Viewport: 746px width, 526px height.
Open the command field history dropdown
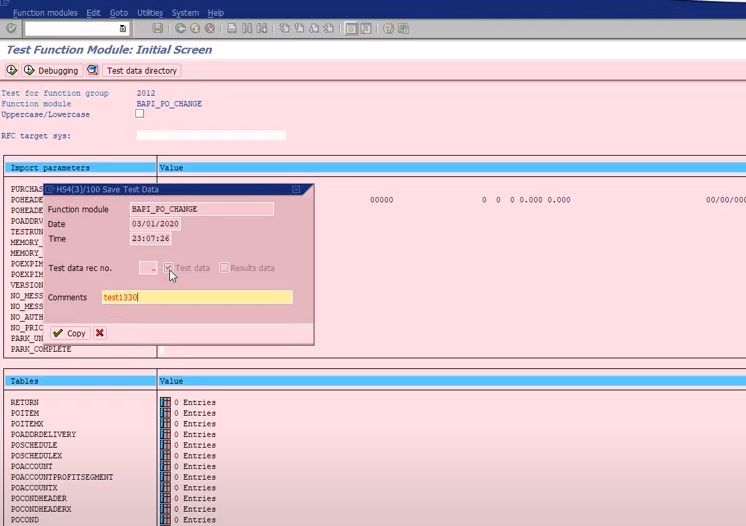click(123, 29)
